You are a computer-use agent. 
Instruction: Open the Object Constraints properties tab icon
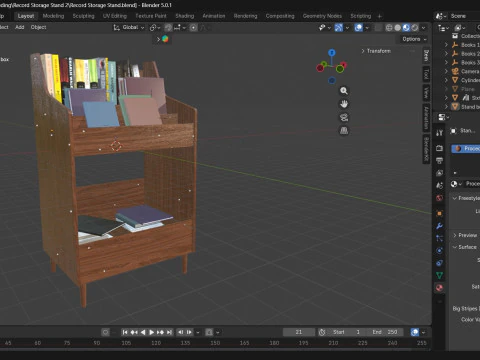[x=439, y=263]
